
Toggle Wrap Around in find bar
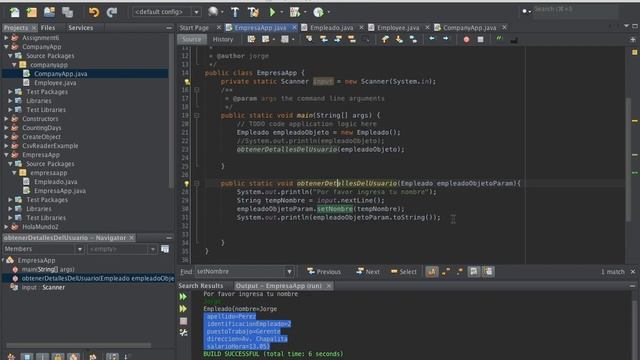[488, 271]
